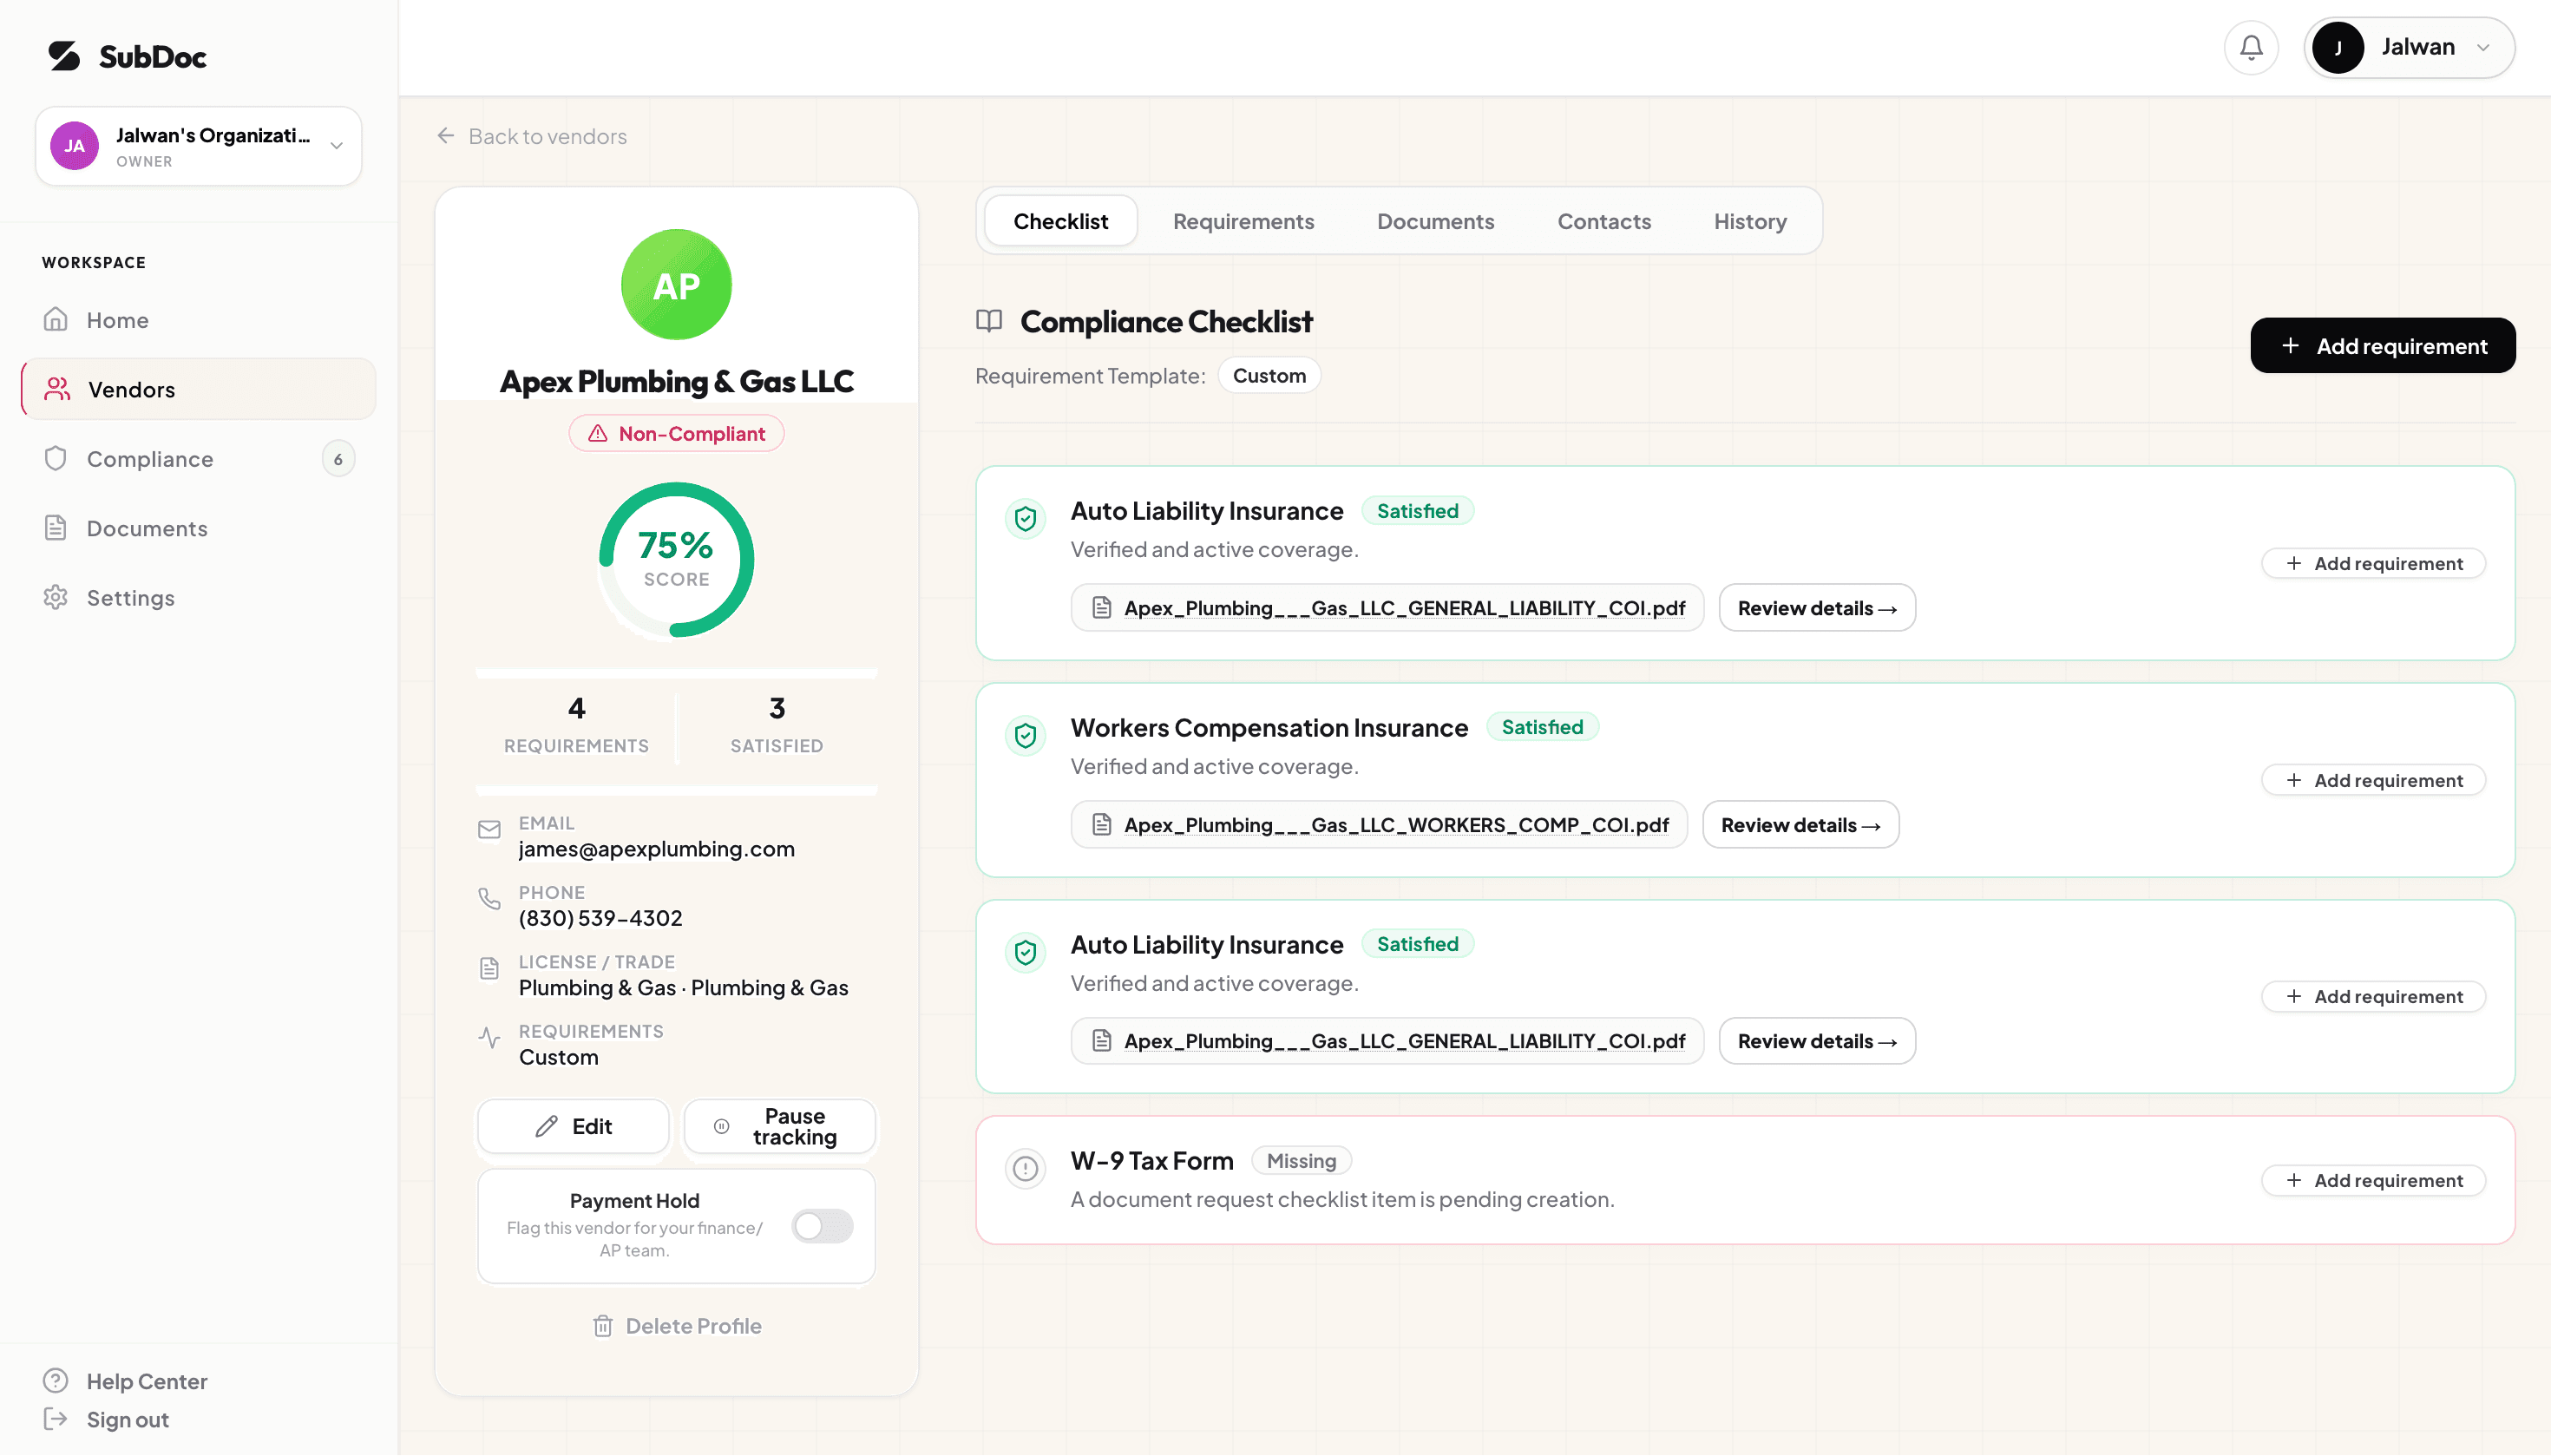
Task: Click the Sign out arrow icon
Action: click(x=56, y=1419)
